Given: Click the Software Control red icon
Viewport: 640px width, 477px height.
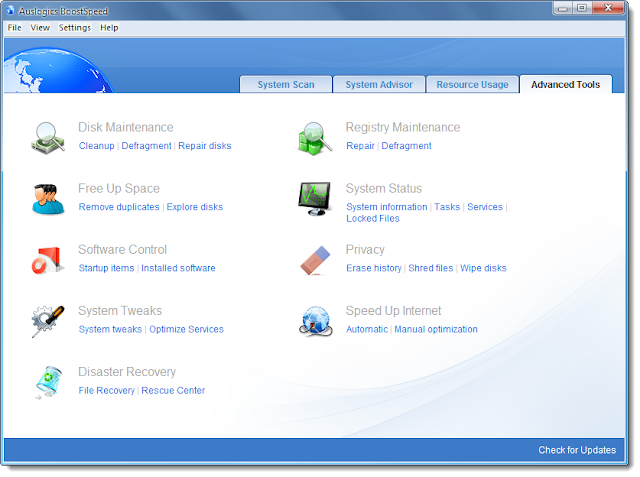Looking at the screenshot, I should pyautogui.click(x=48, y=260).
